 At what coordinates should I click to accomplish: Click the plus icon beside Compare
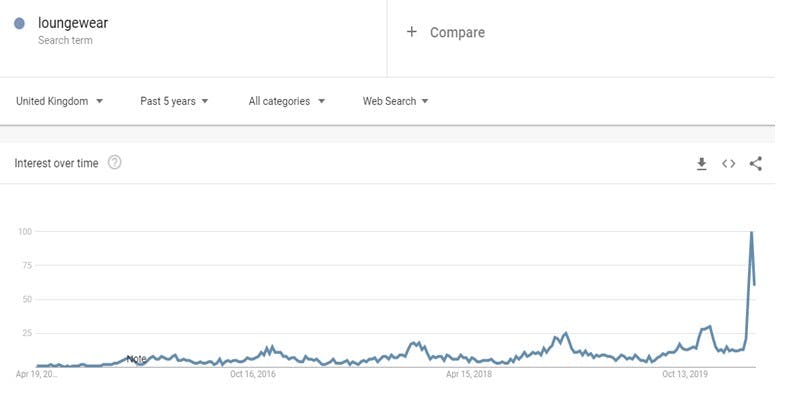[411, 32]
